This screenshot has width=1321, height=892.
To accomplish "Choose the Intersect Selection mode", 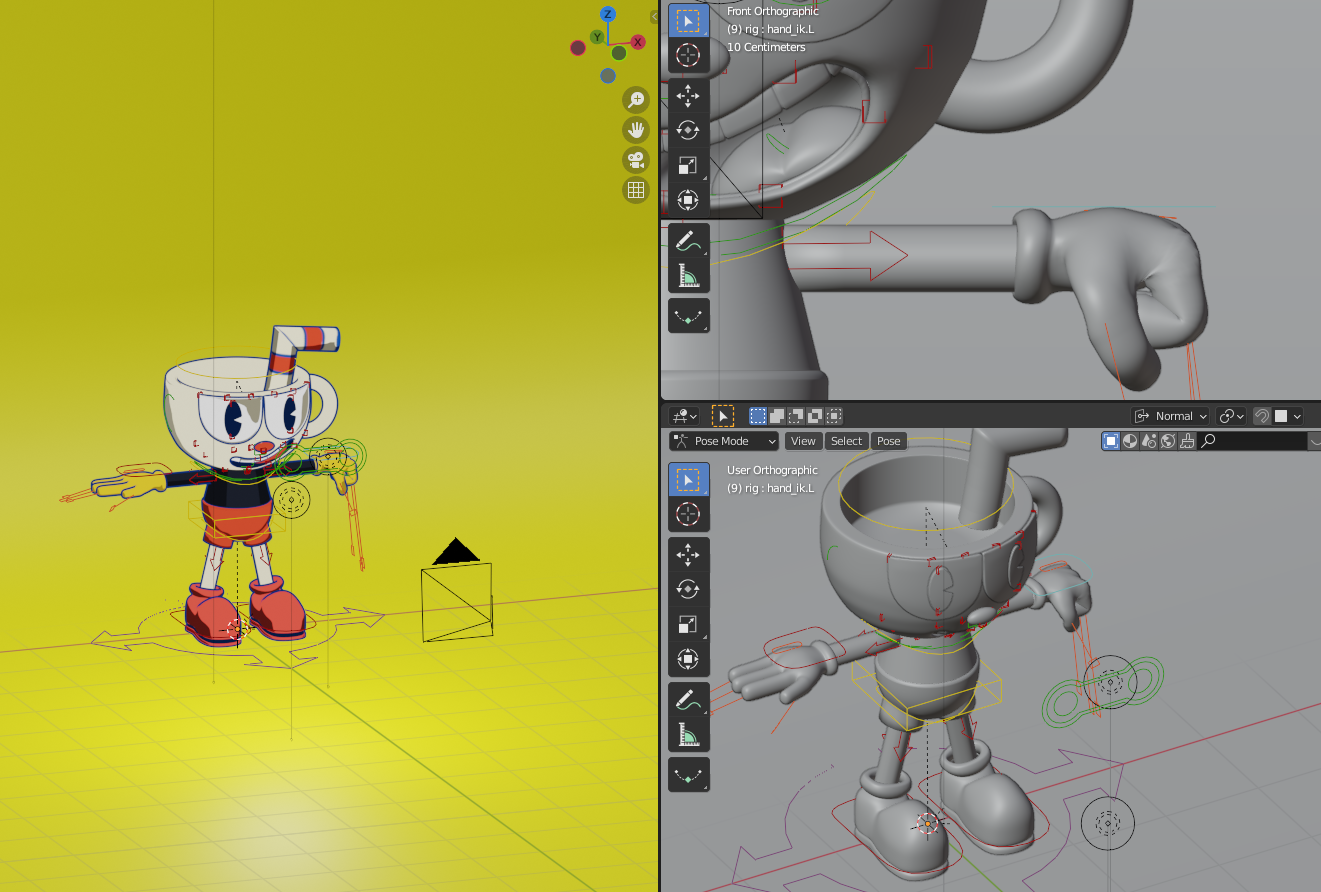I will coord(834,416).
